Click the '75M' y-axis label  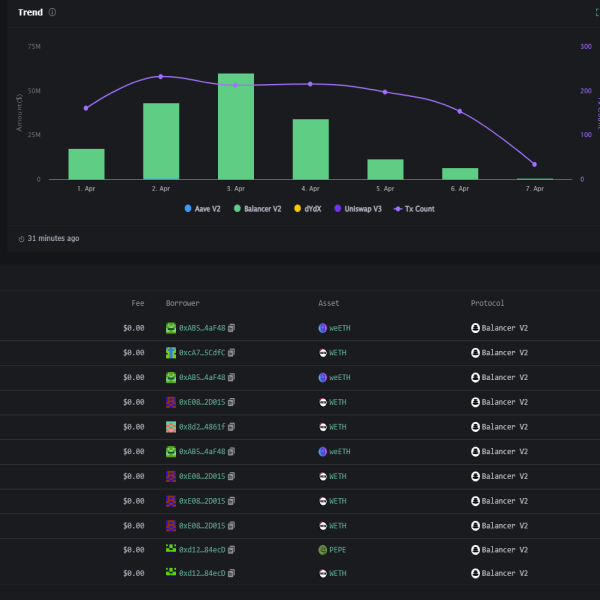click(34, 47)
